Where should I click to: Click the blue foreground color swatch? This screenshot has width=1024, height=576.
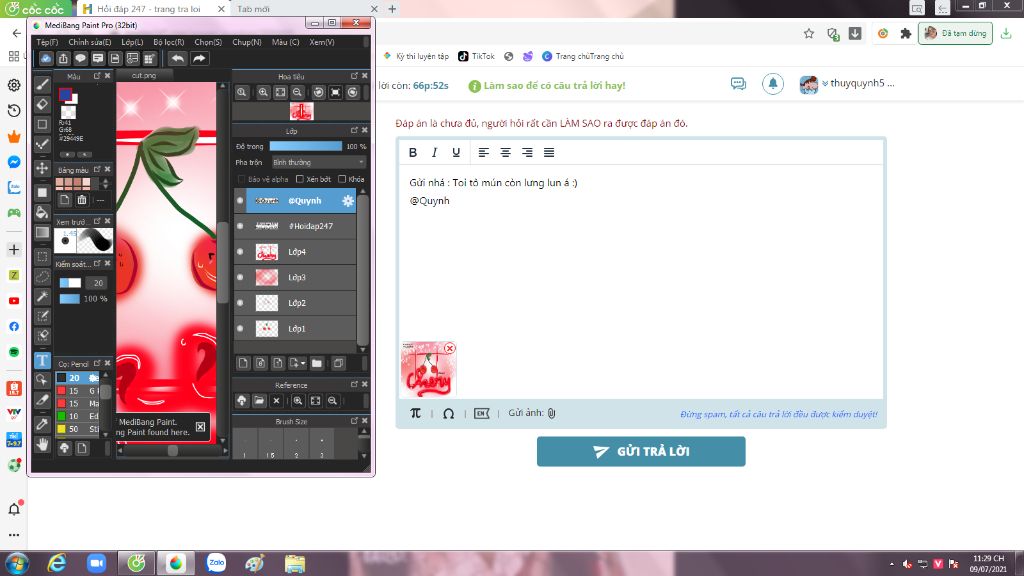(x=65, y=95)
